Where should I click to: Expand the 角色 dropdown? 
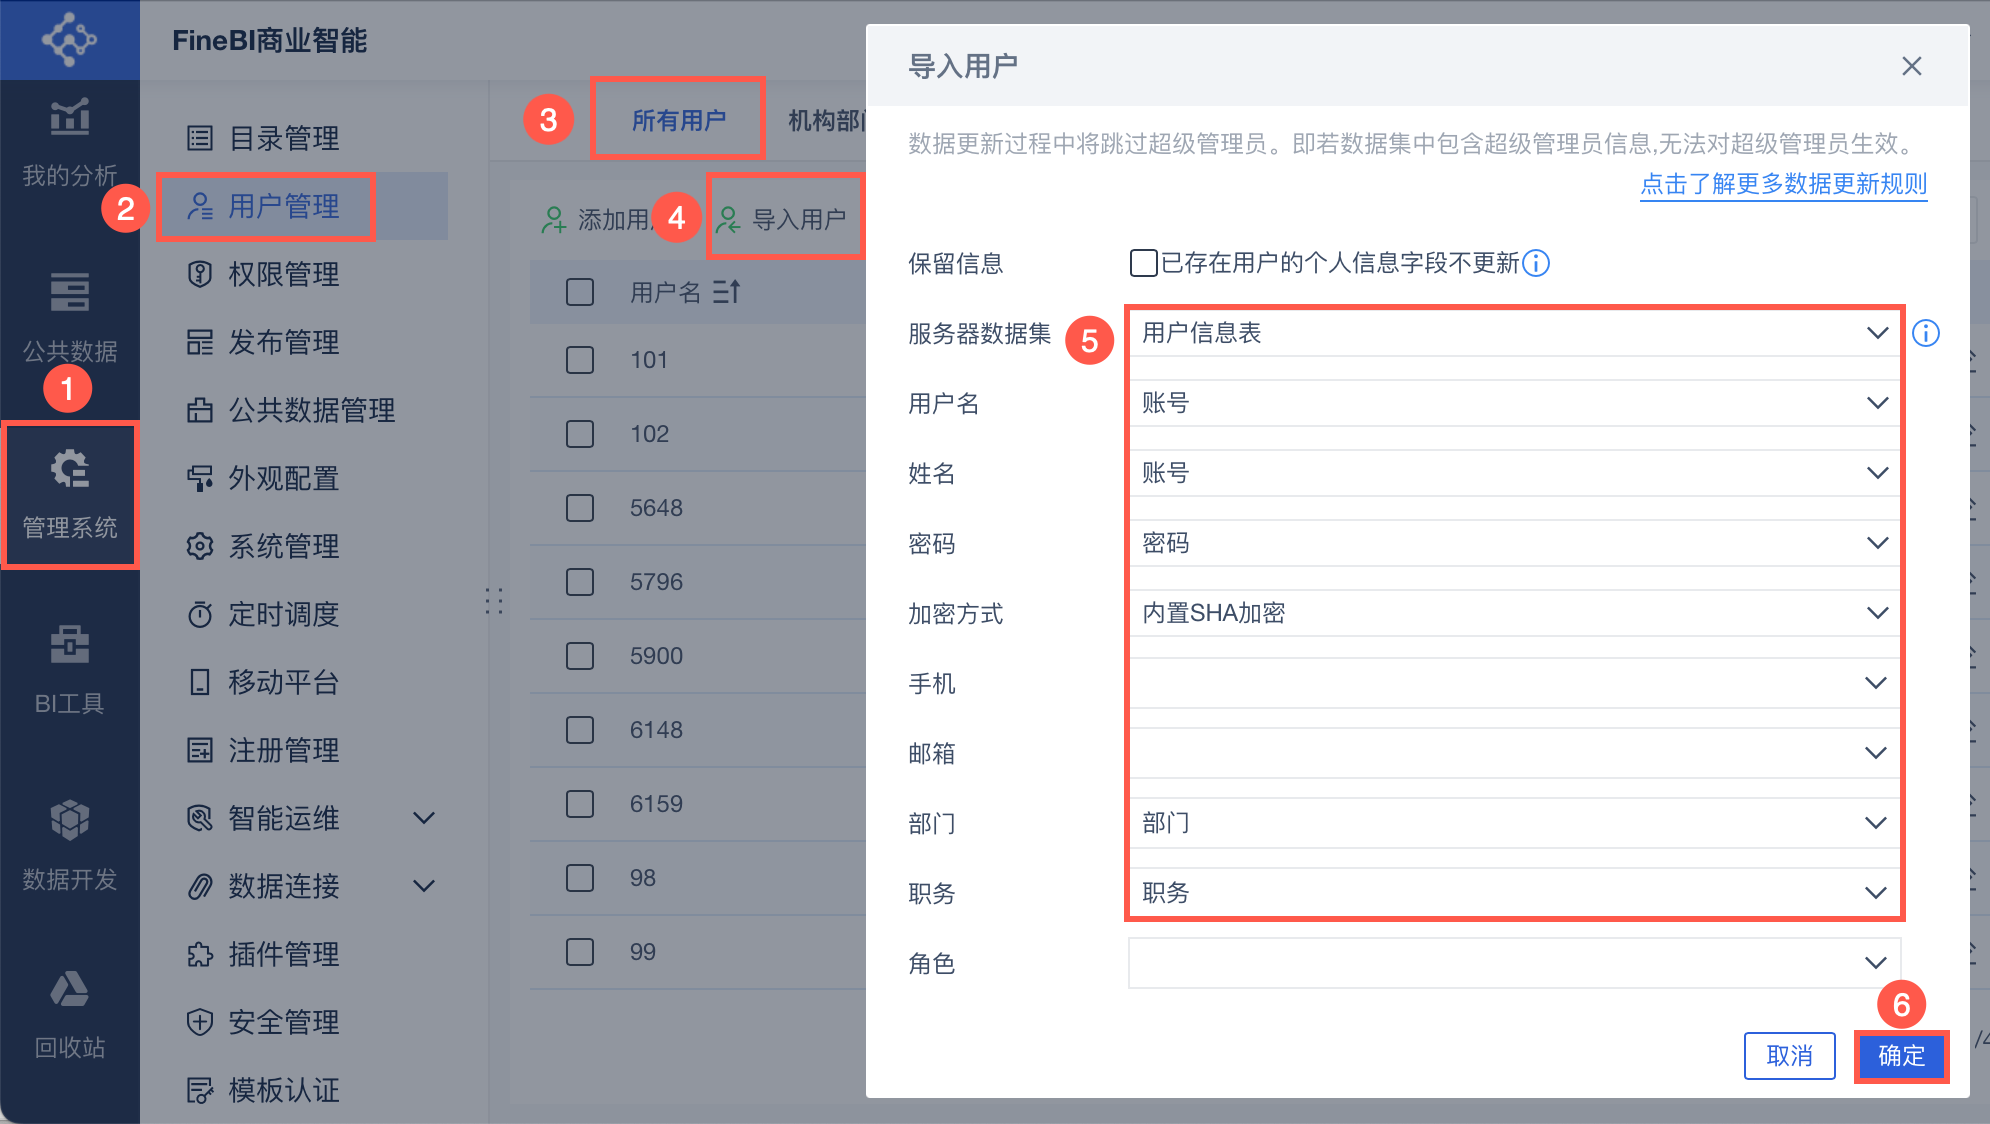pos(1513,963)
